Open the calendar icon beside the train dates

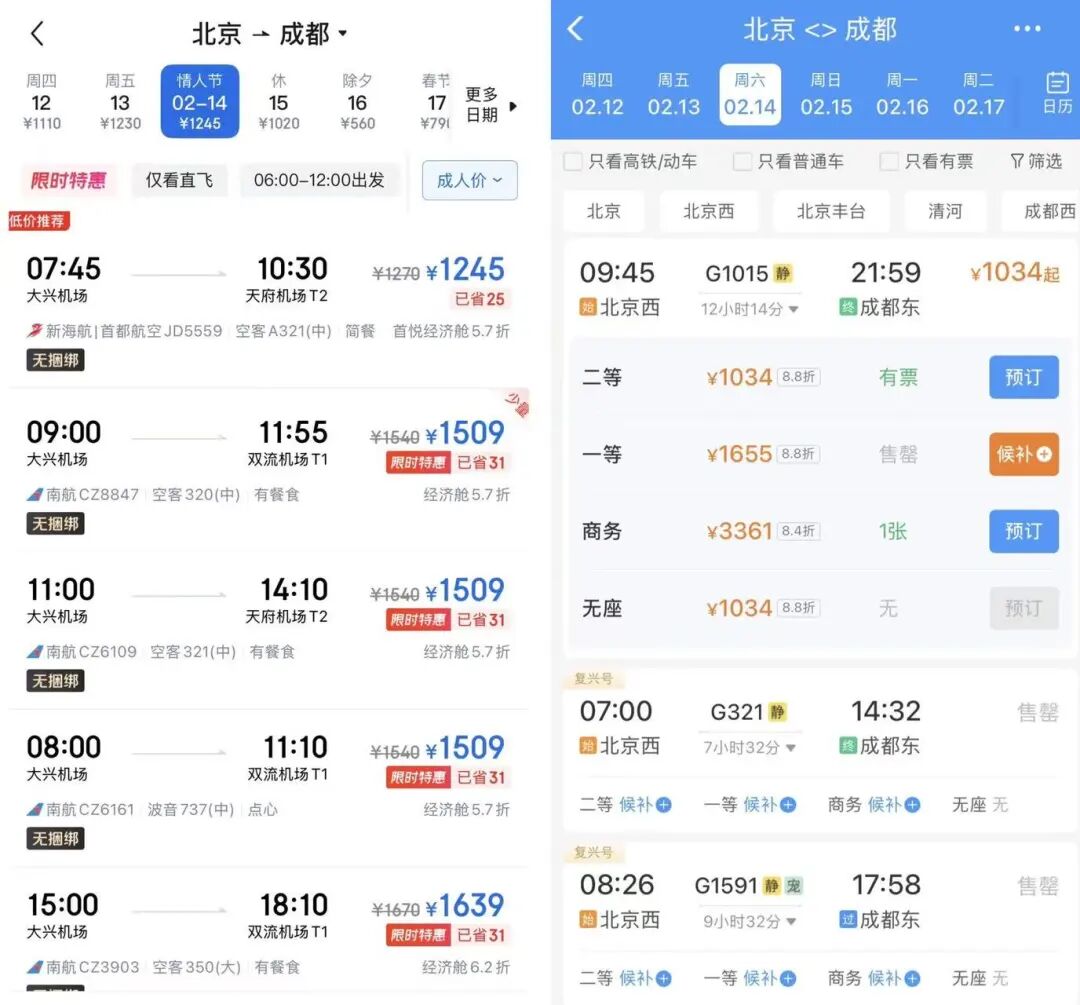(1055, 92)
